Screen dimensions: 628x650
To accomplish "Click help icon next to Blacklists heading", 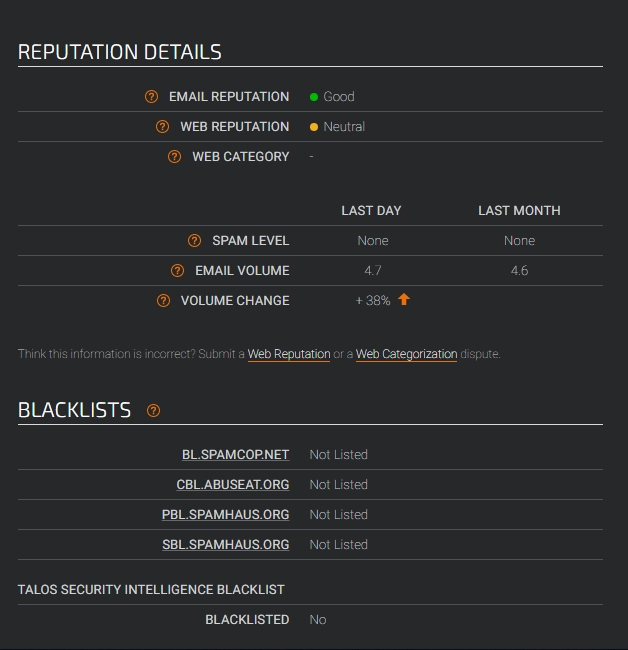I will (x=153, y=410).
